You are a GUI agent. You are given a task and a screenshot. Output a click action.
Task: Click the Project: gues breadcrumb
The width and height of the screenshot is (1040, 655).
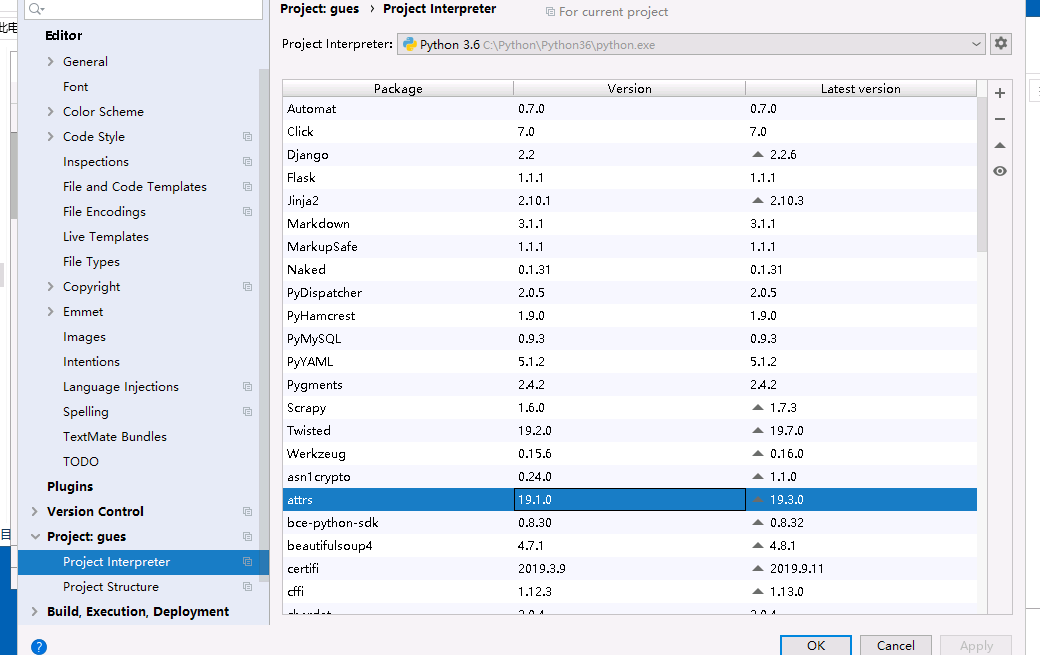pos(320,9)
